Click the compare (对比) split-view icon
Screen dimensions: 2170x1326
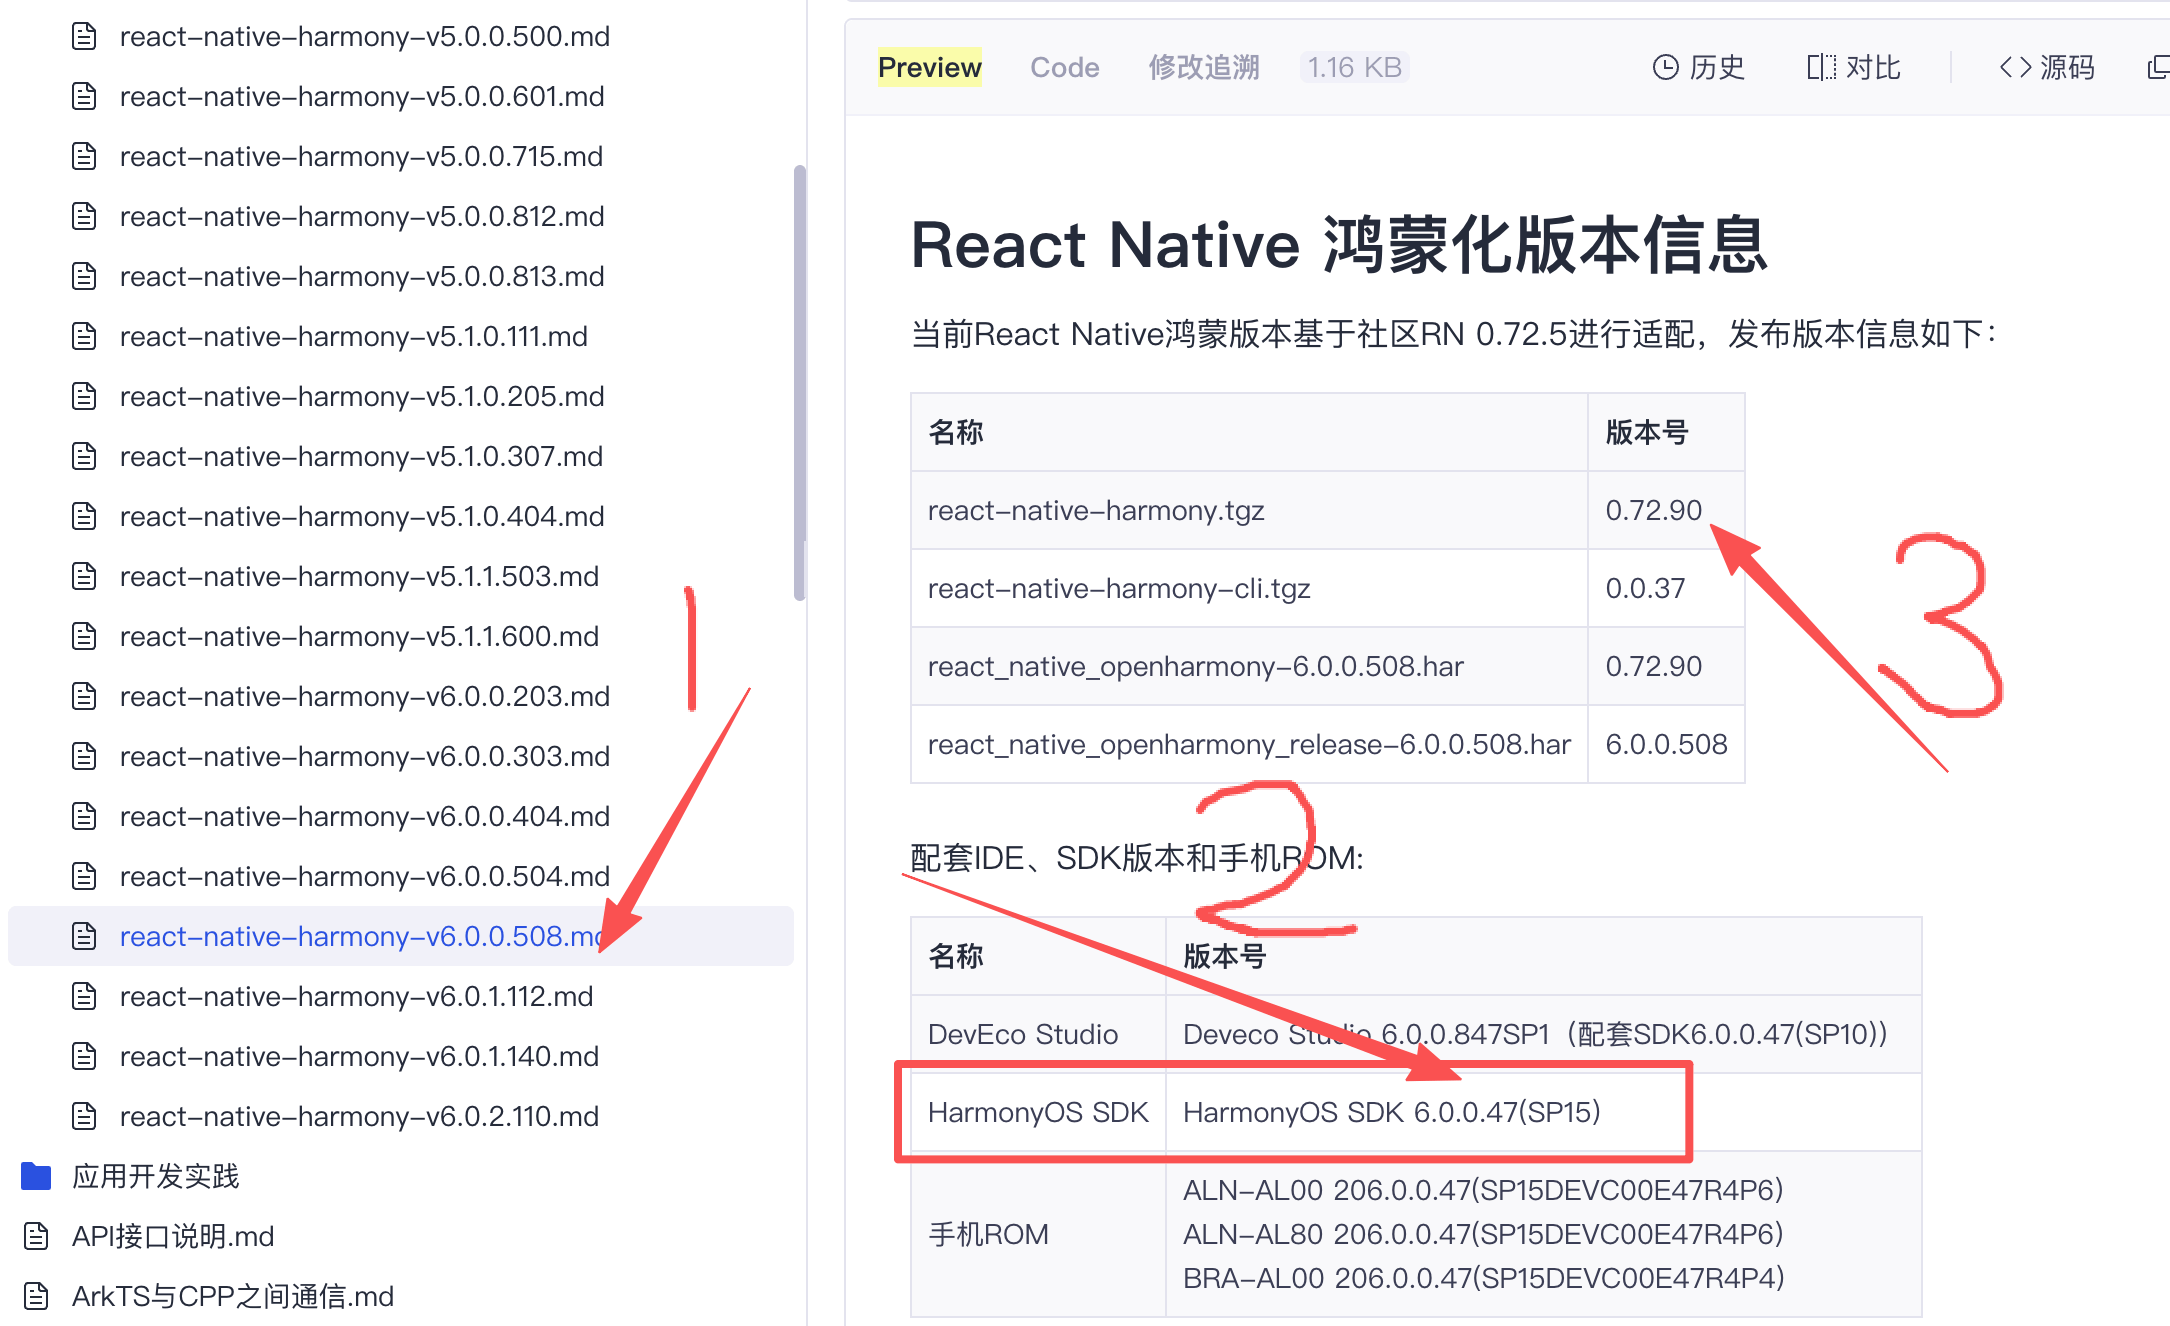(x=1821, y=67)
